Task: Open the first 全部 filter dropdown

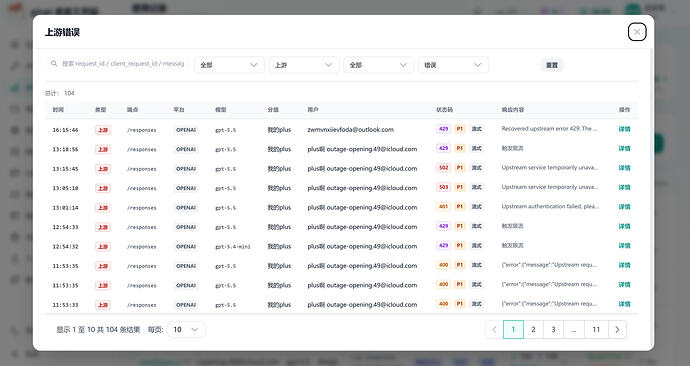Action: (x=229, y=65)
